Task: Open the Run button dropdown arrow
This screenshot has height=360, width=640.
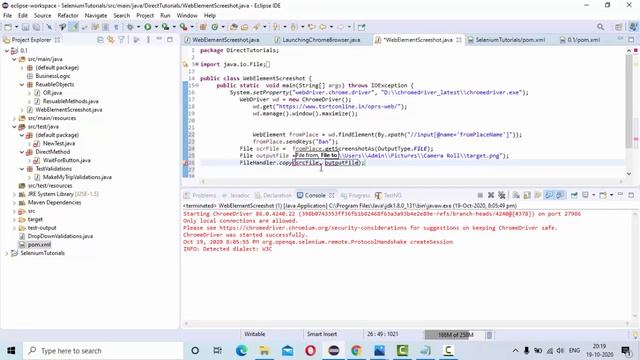Action: click(x=156, y=27)
